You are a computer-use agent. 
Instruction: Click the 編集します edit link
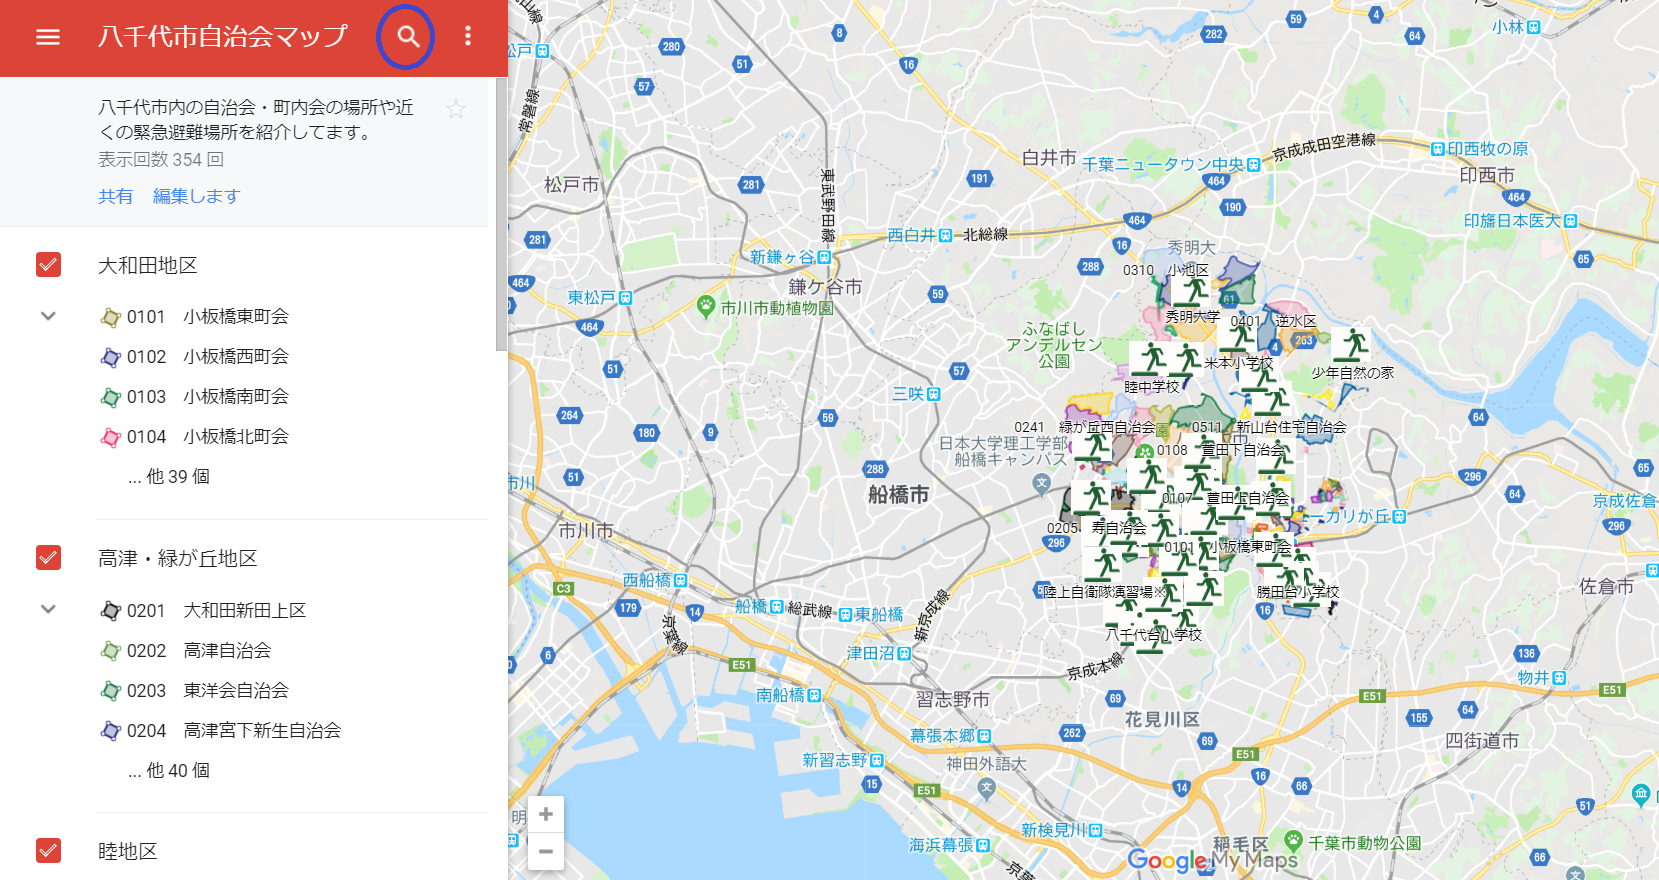(196, 196)
